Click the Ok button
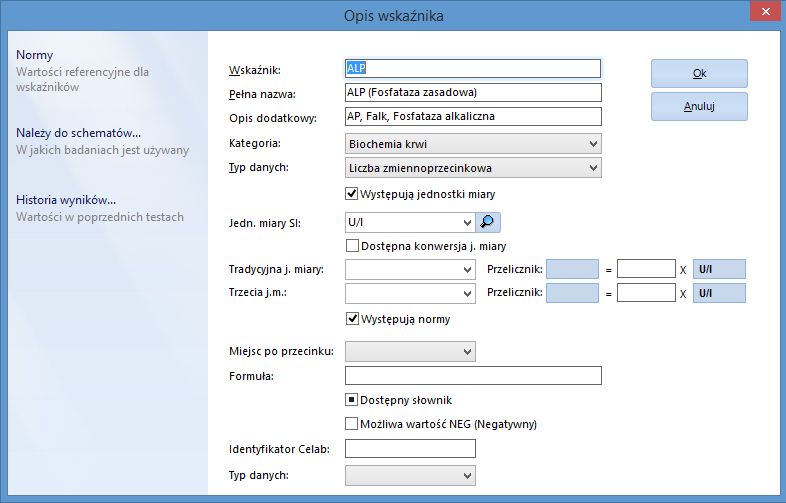Screen dimensions: 786x503 point(699,74)
